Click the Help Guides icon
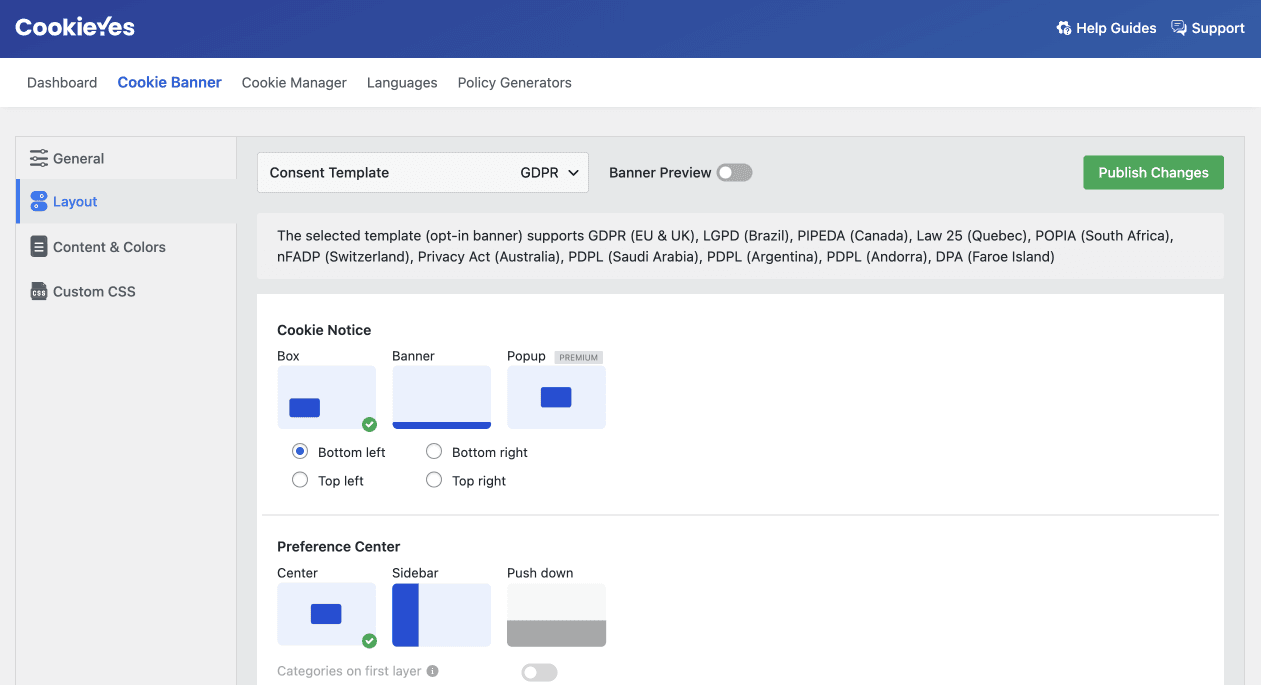The image size is (1261, 685). (x=1064, y=28)
